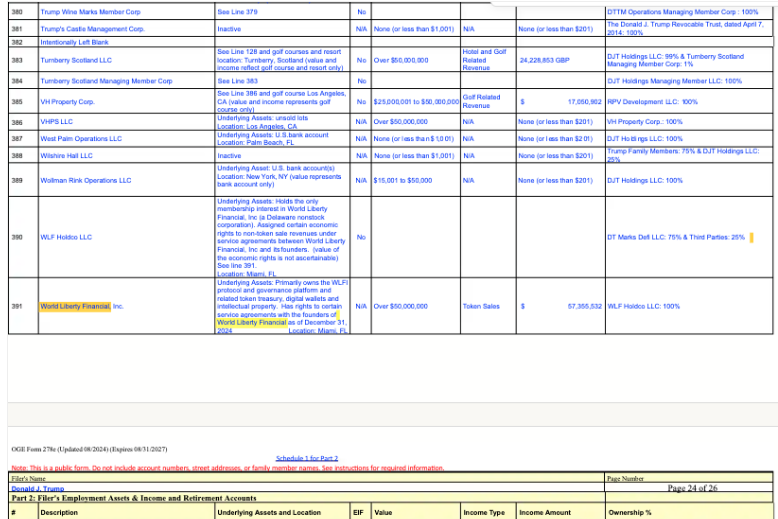Screen dimensions: 778x519
Task: Select the 57,355,532 income amount
Action: coord(584,306)
